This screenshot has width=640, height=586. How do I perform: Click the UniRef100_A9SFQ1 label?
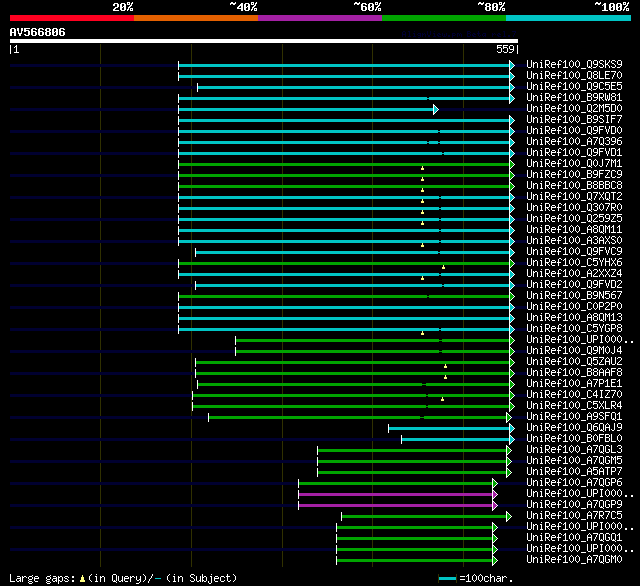(574, 417)
